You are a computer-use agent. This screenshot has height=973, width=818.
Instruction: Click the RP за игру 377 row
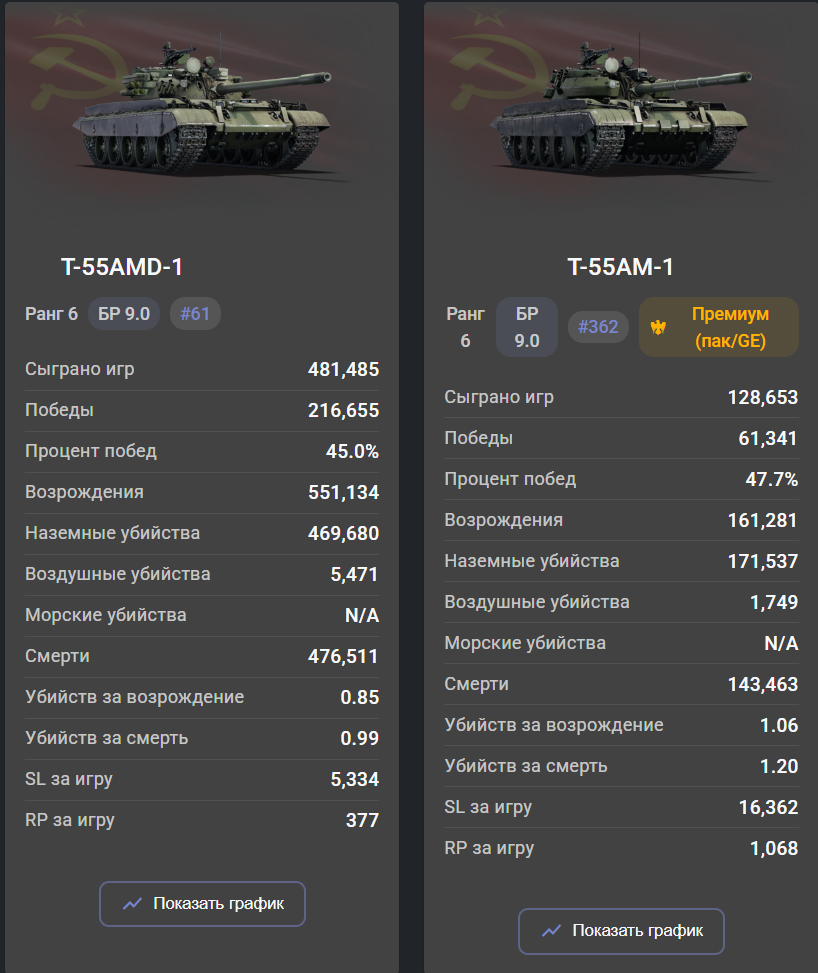202,820
